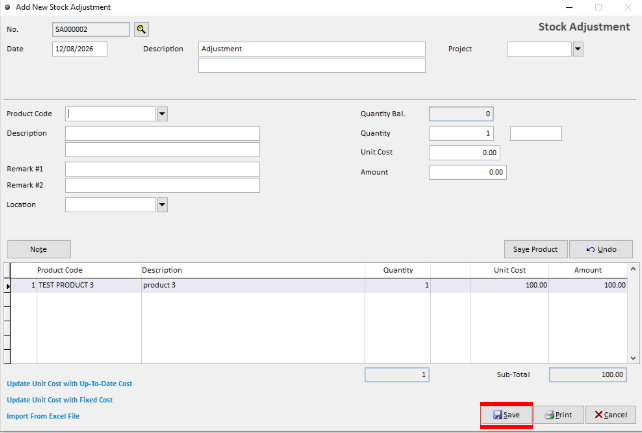Screen dimensions: 642x433
Task: Focus the stock adjustment No. field SA000002
Action: pos(91,29)
